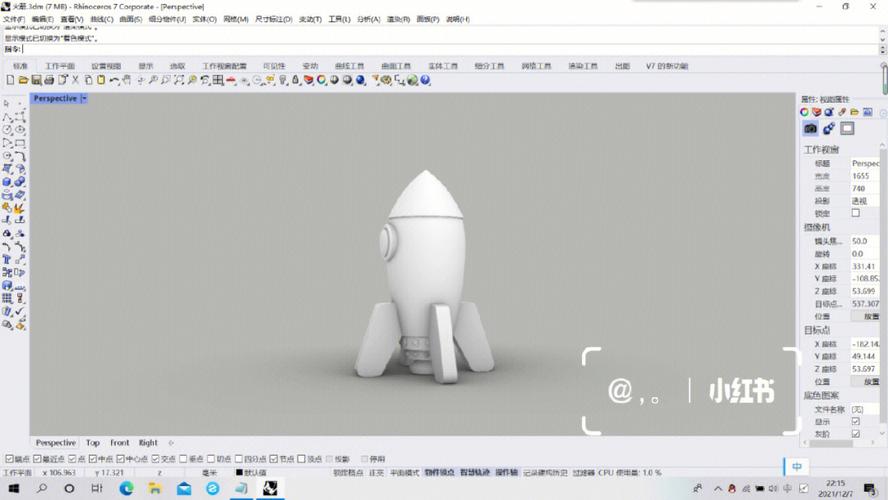Toggle 物件锁点 Osnap in status bar
Image resolution: width=888 pixels, height=500 pixels.
[439, 472]
